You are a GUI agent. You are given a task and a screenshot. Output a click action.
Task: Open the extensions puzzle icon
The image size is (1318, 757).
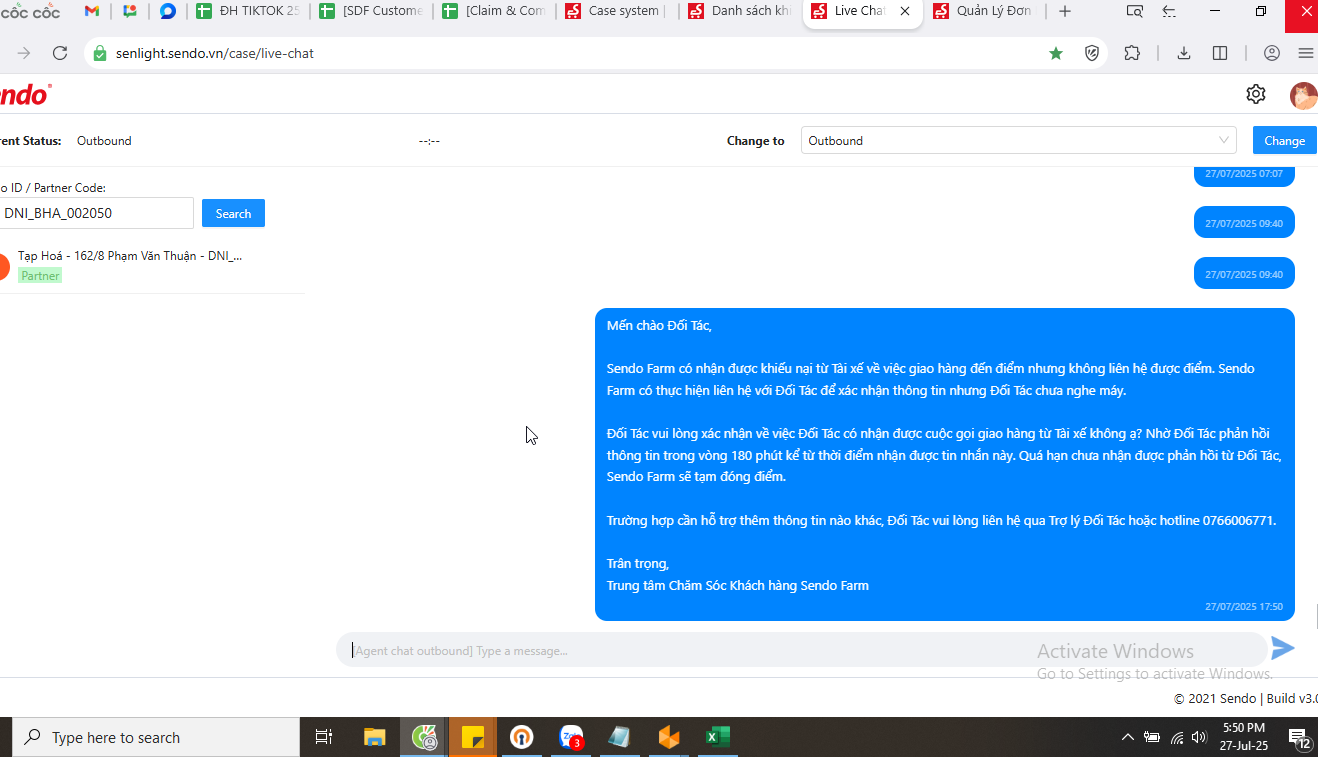point(1132,53)
